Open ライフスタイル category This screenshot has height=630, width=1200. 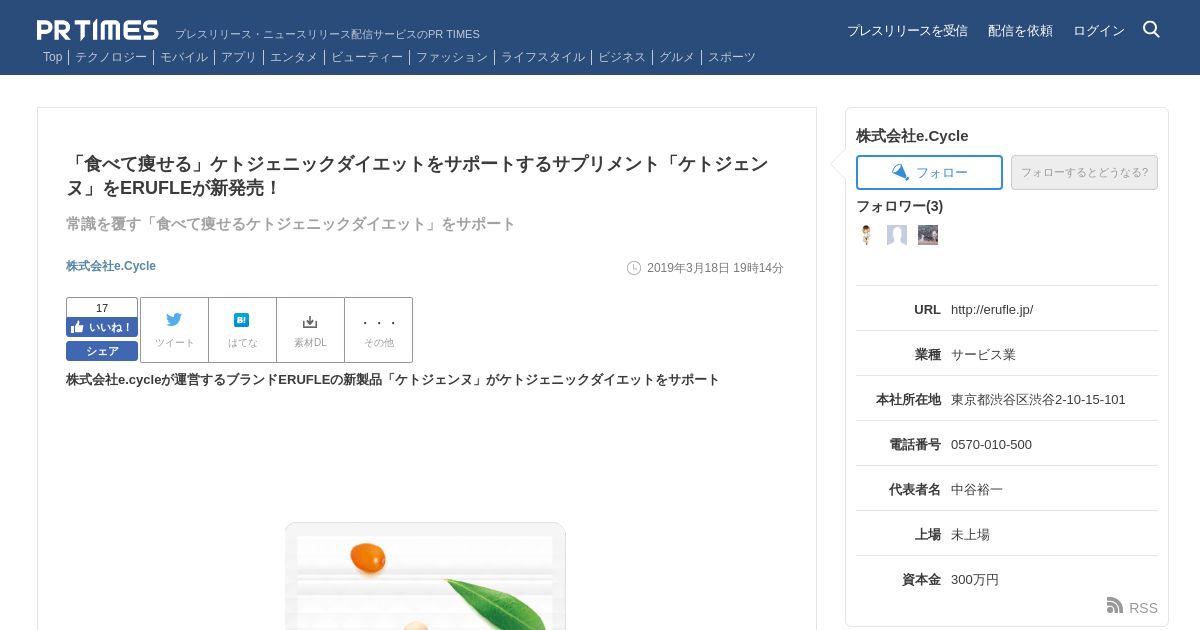tap(543, 57)
